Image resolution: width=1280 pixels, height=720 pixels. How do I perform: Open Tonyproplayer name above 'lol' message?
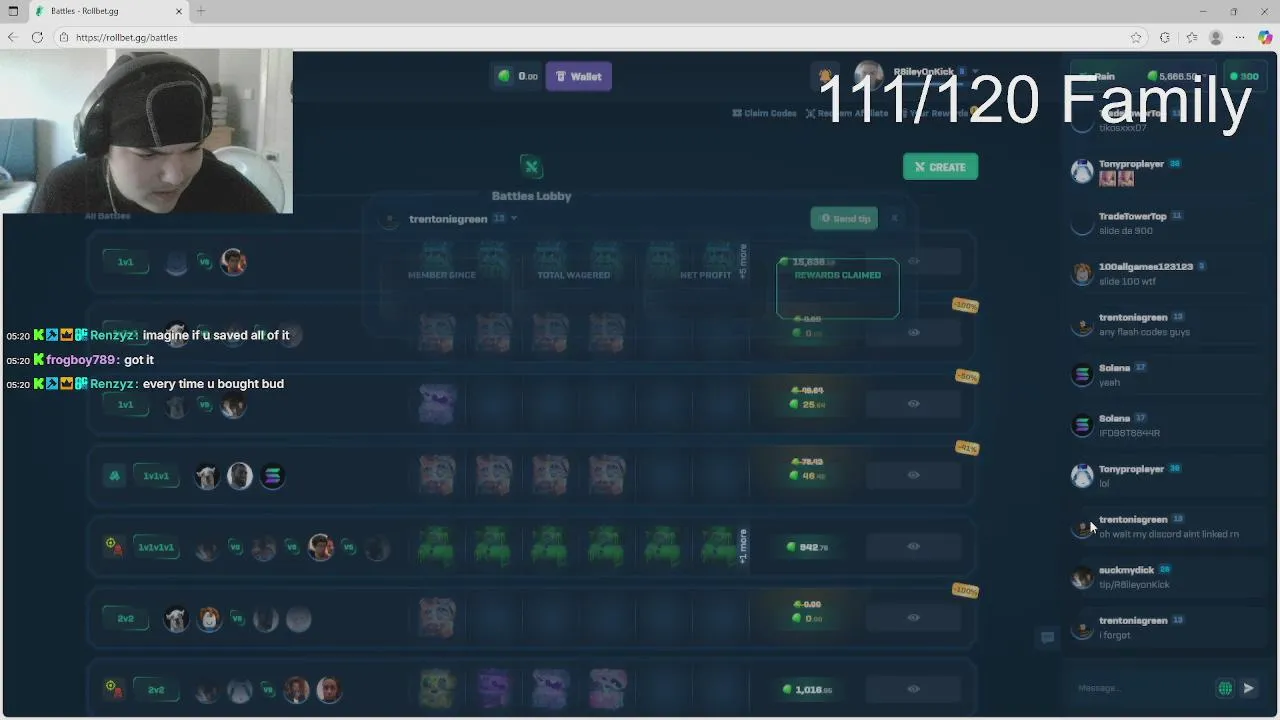click(1131, 469)
